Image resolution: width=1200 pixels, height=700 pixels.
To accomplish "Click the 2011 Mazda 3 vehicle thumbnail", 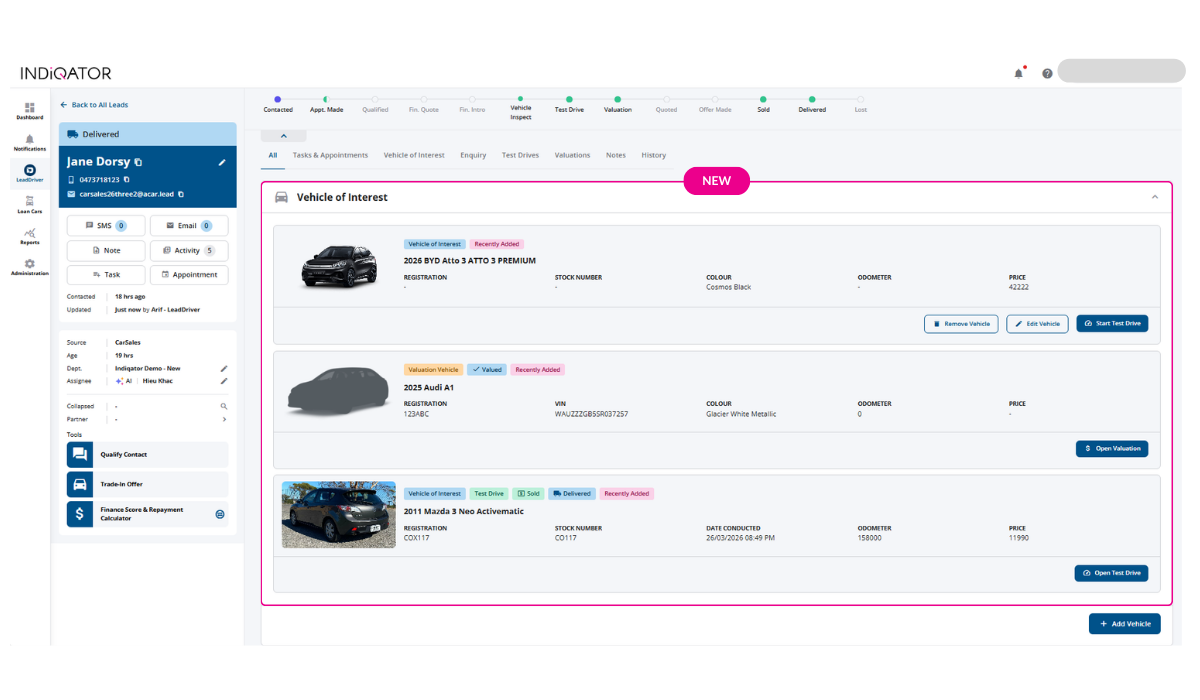I will (338, 514).
